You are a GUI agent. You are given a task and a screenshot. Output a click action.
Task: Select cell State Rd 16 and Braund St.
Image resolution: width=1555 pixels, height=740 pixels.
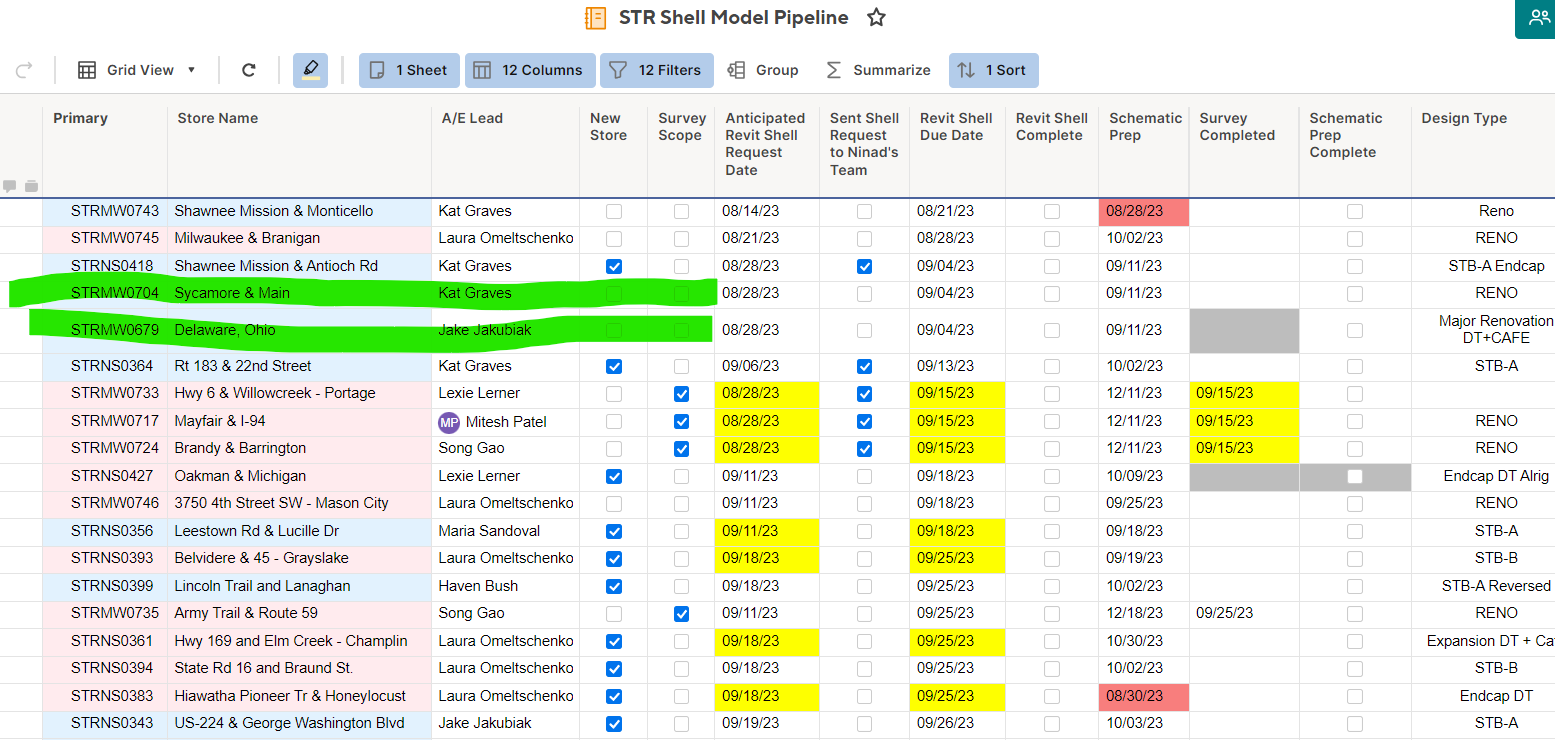pyautogui.click(x=299, y=668)
